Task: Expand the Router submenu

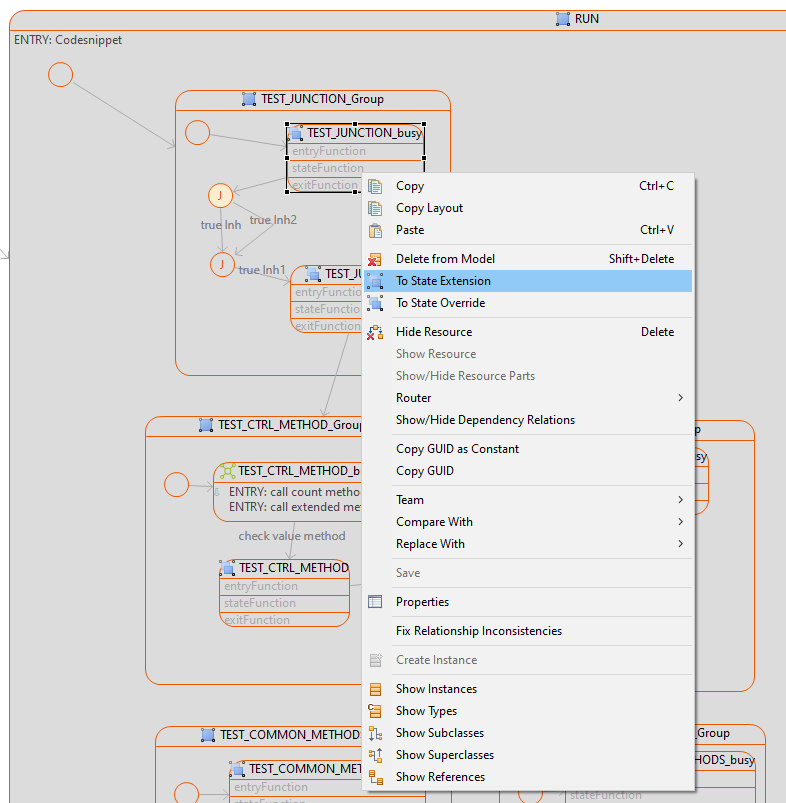Action: click(x=413, y=398)
